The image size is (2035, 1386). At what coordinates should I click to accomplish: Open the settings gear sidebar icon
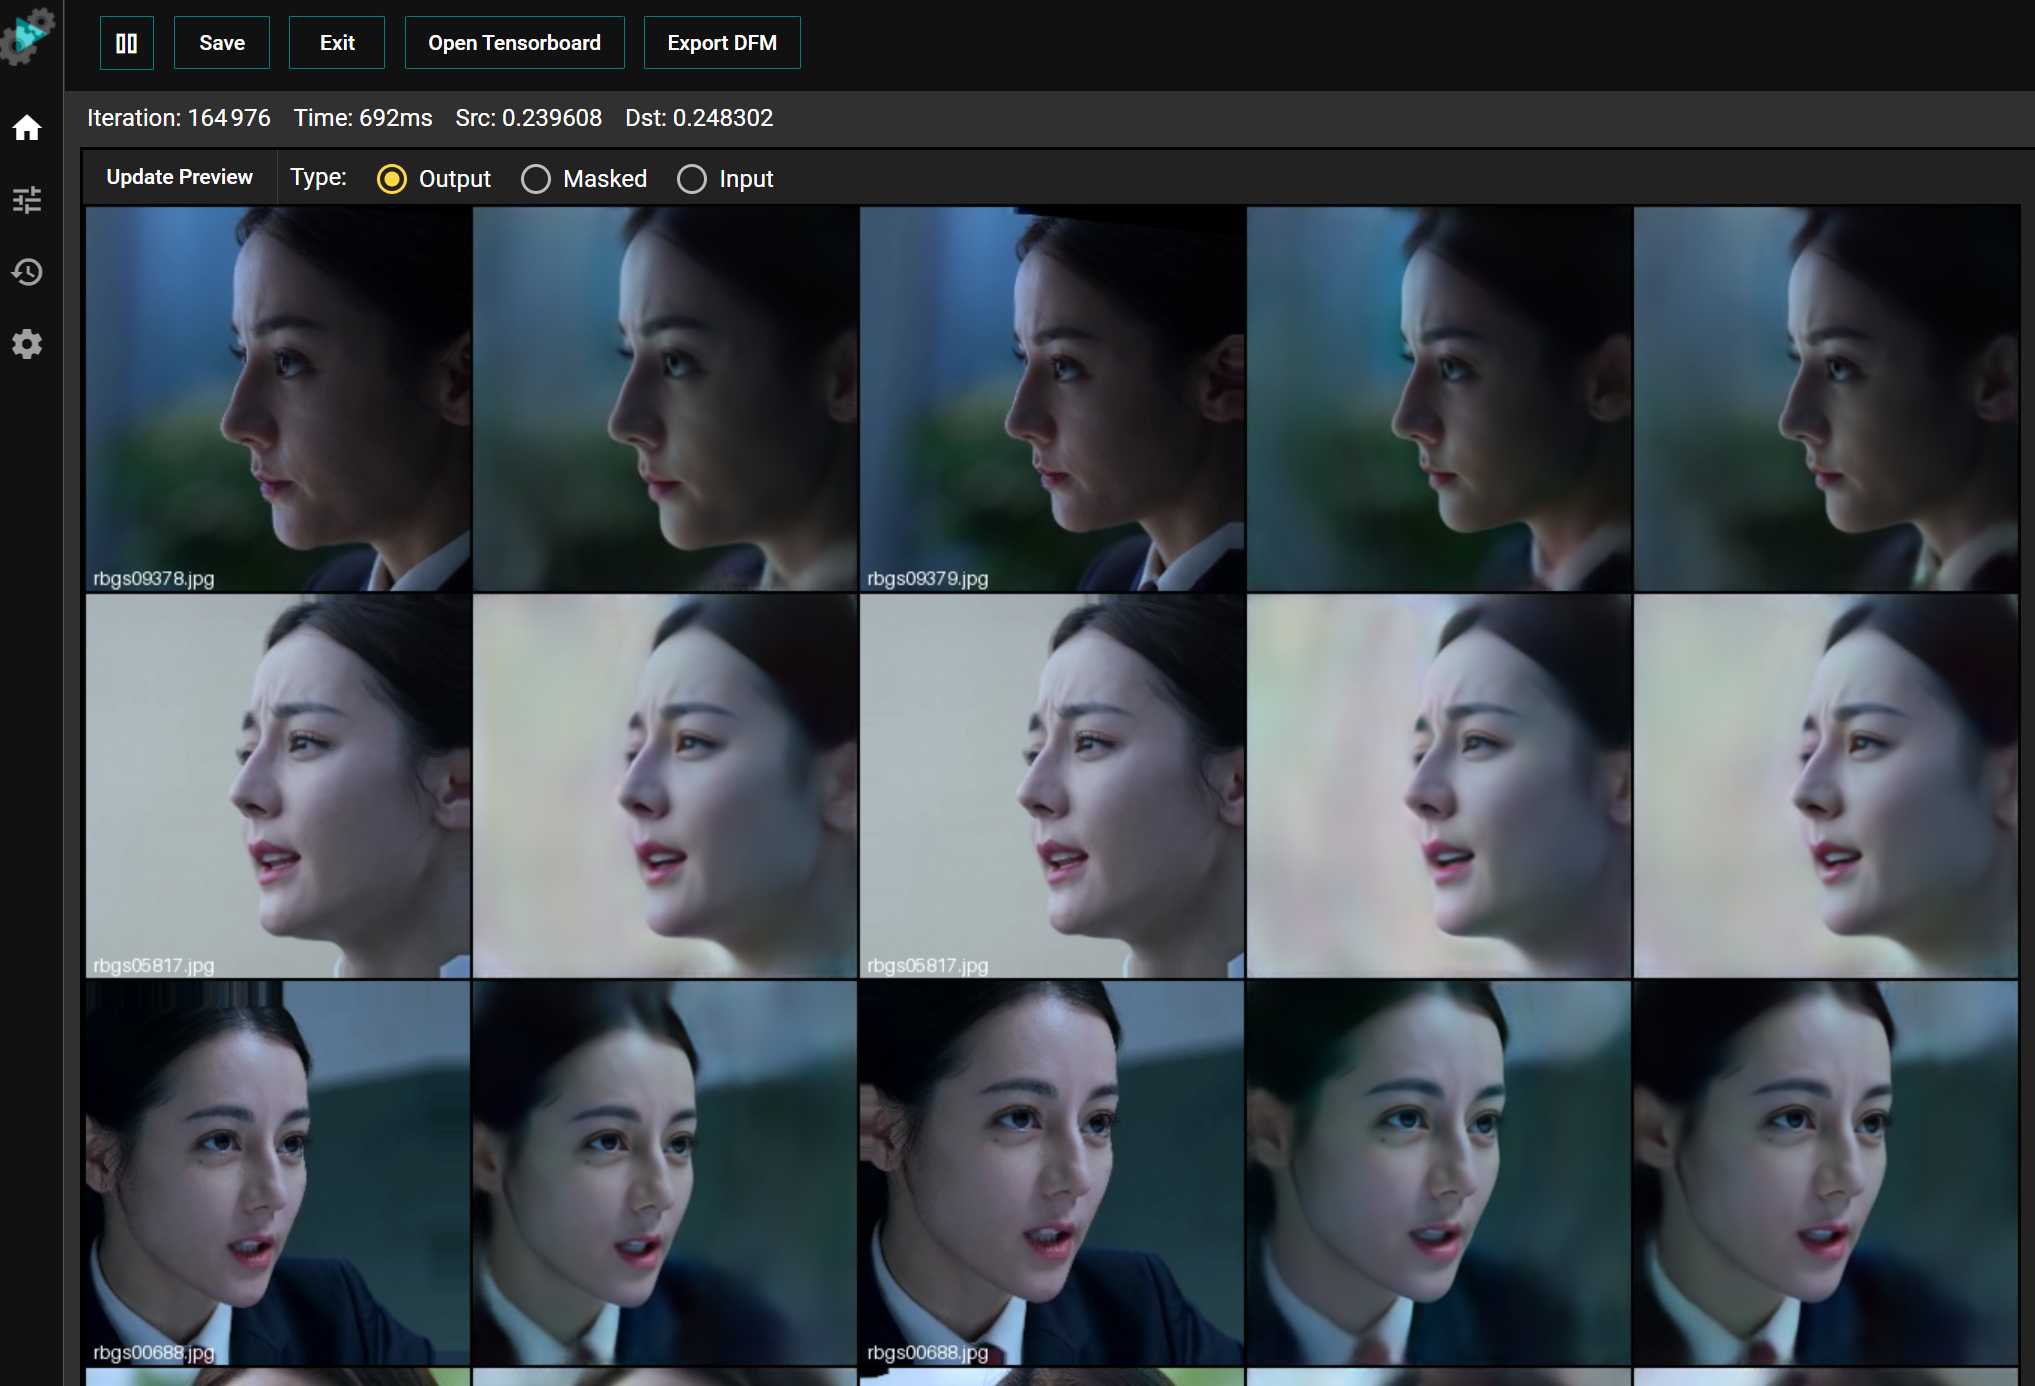coord(27,344)
